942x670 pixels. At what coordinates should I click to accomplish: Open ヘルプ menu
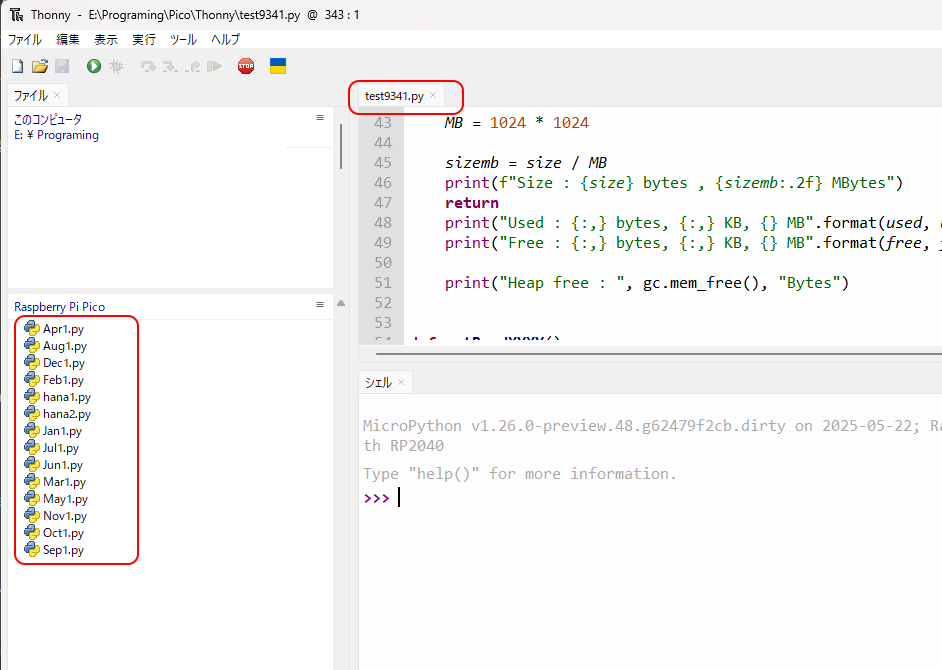tap(226, 40)
